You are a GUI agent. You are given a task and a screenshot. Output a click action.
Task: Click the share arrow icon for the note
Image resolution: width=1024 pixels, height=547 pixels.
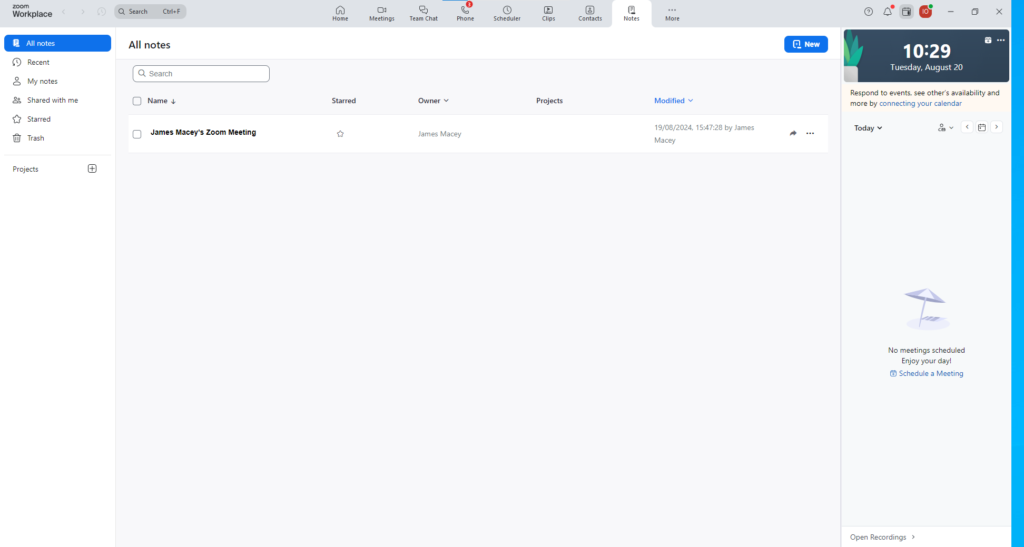[x=793, y=134]
